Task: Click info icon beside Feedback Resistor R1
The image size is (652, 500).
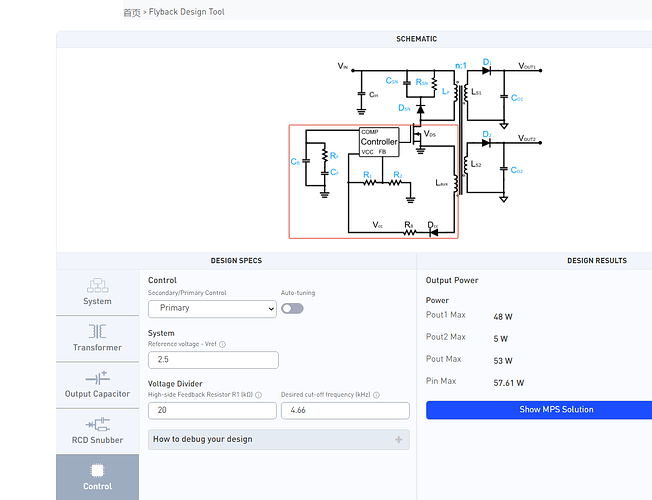Action: [x=257, y=395]
